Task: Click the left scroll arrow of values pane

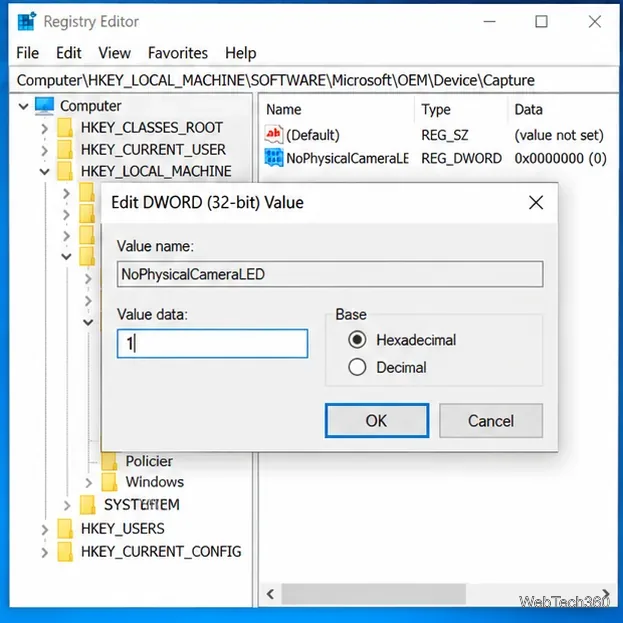Action: [270, 594]
